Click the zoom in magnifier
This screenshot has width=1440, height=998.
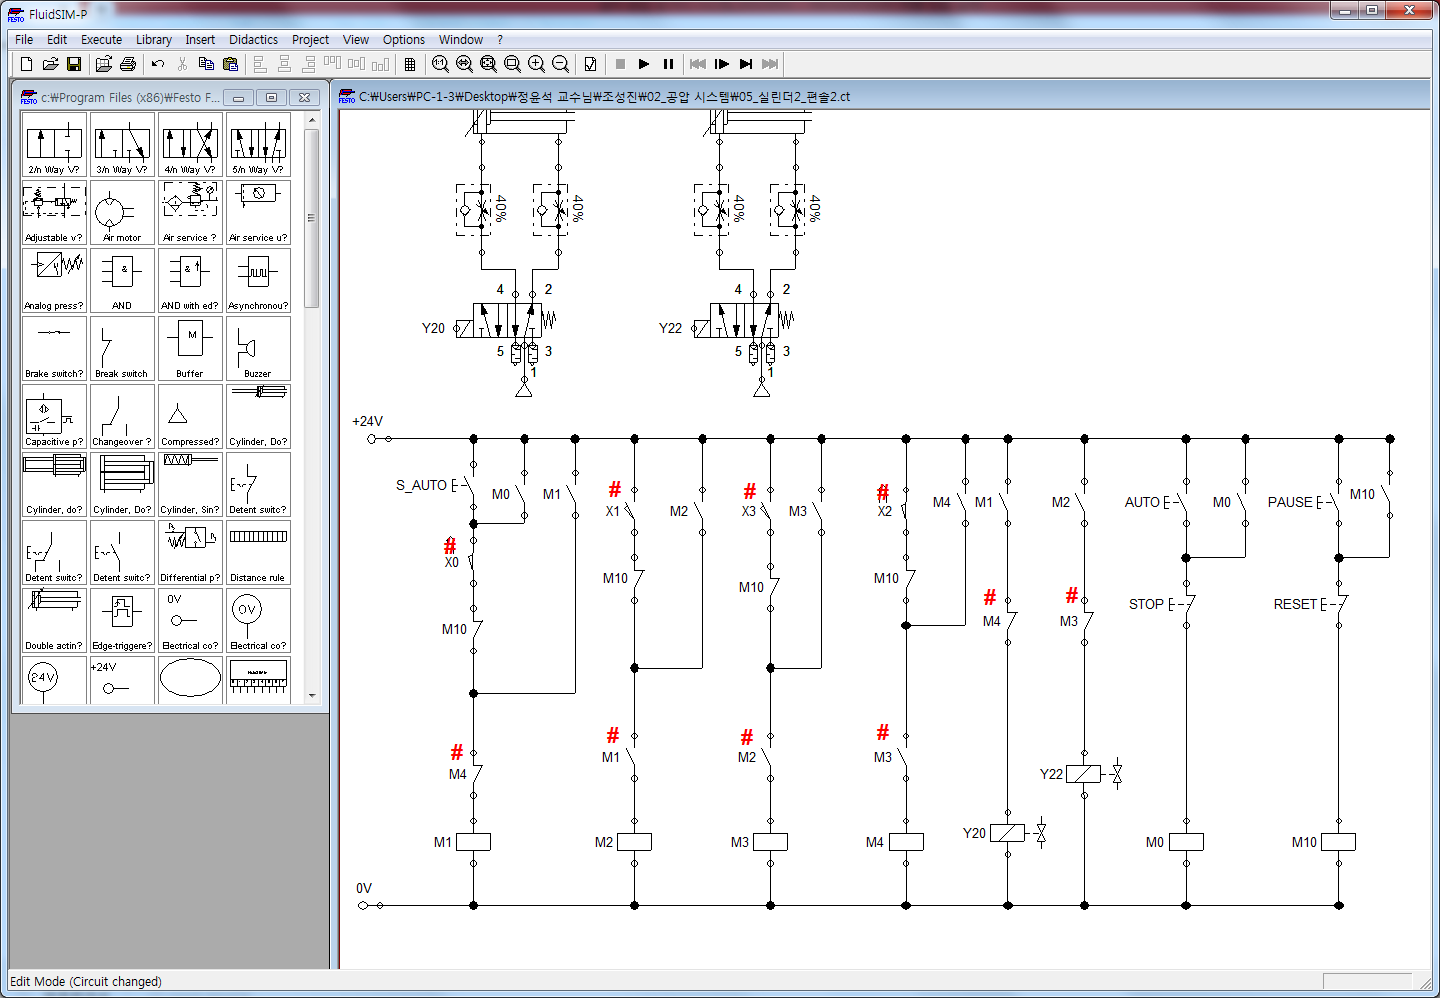[537, 64]
